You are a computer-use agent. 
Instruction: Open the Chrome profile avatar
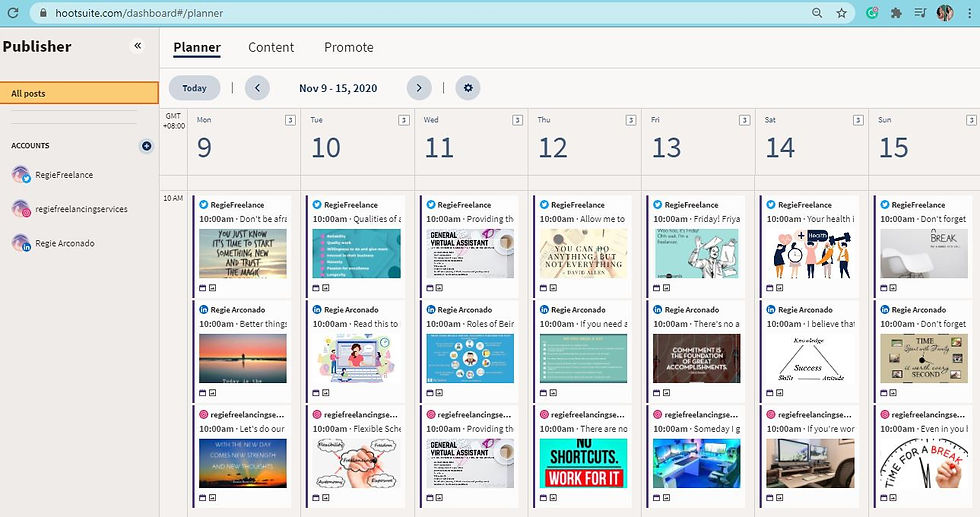945,13
